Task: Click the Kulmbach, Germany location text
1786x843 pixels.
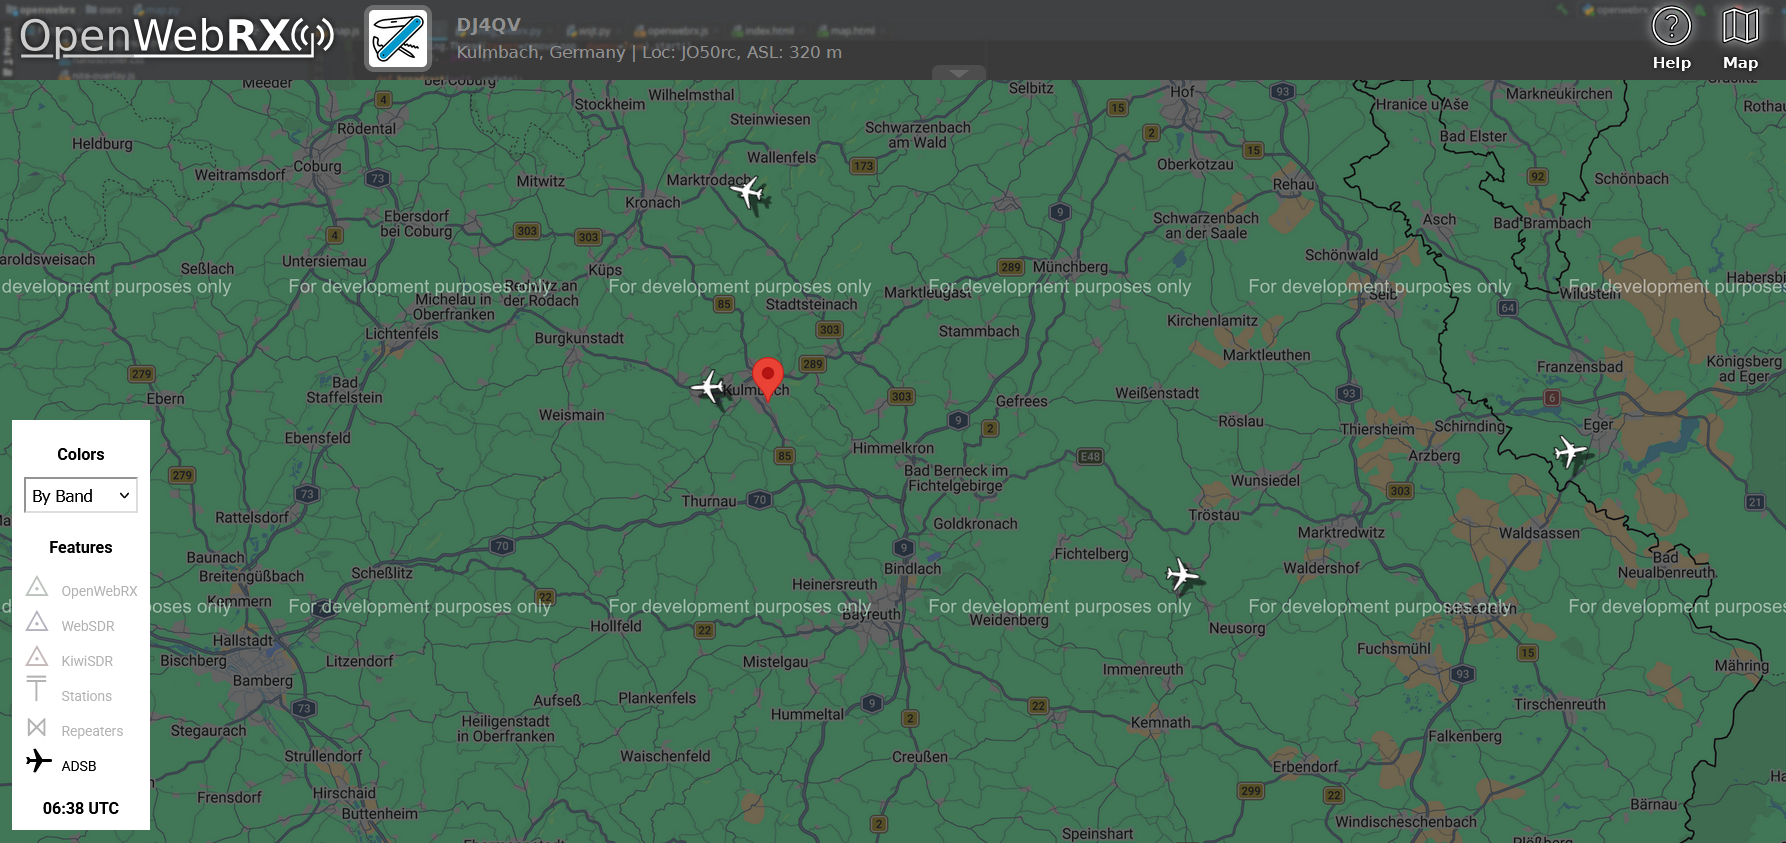Action: point(541,52)
